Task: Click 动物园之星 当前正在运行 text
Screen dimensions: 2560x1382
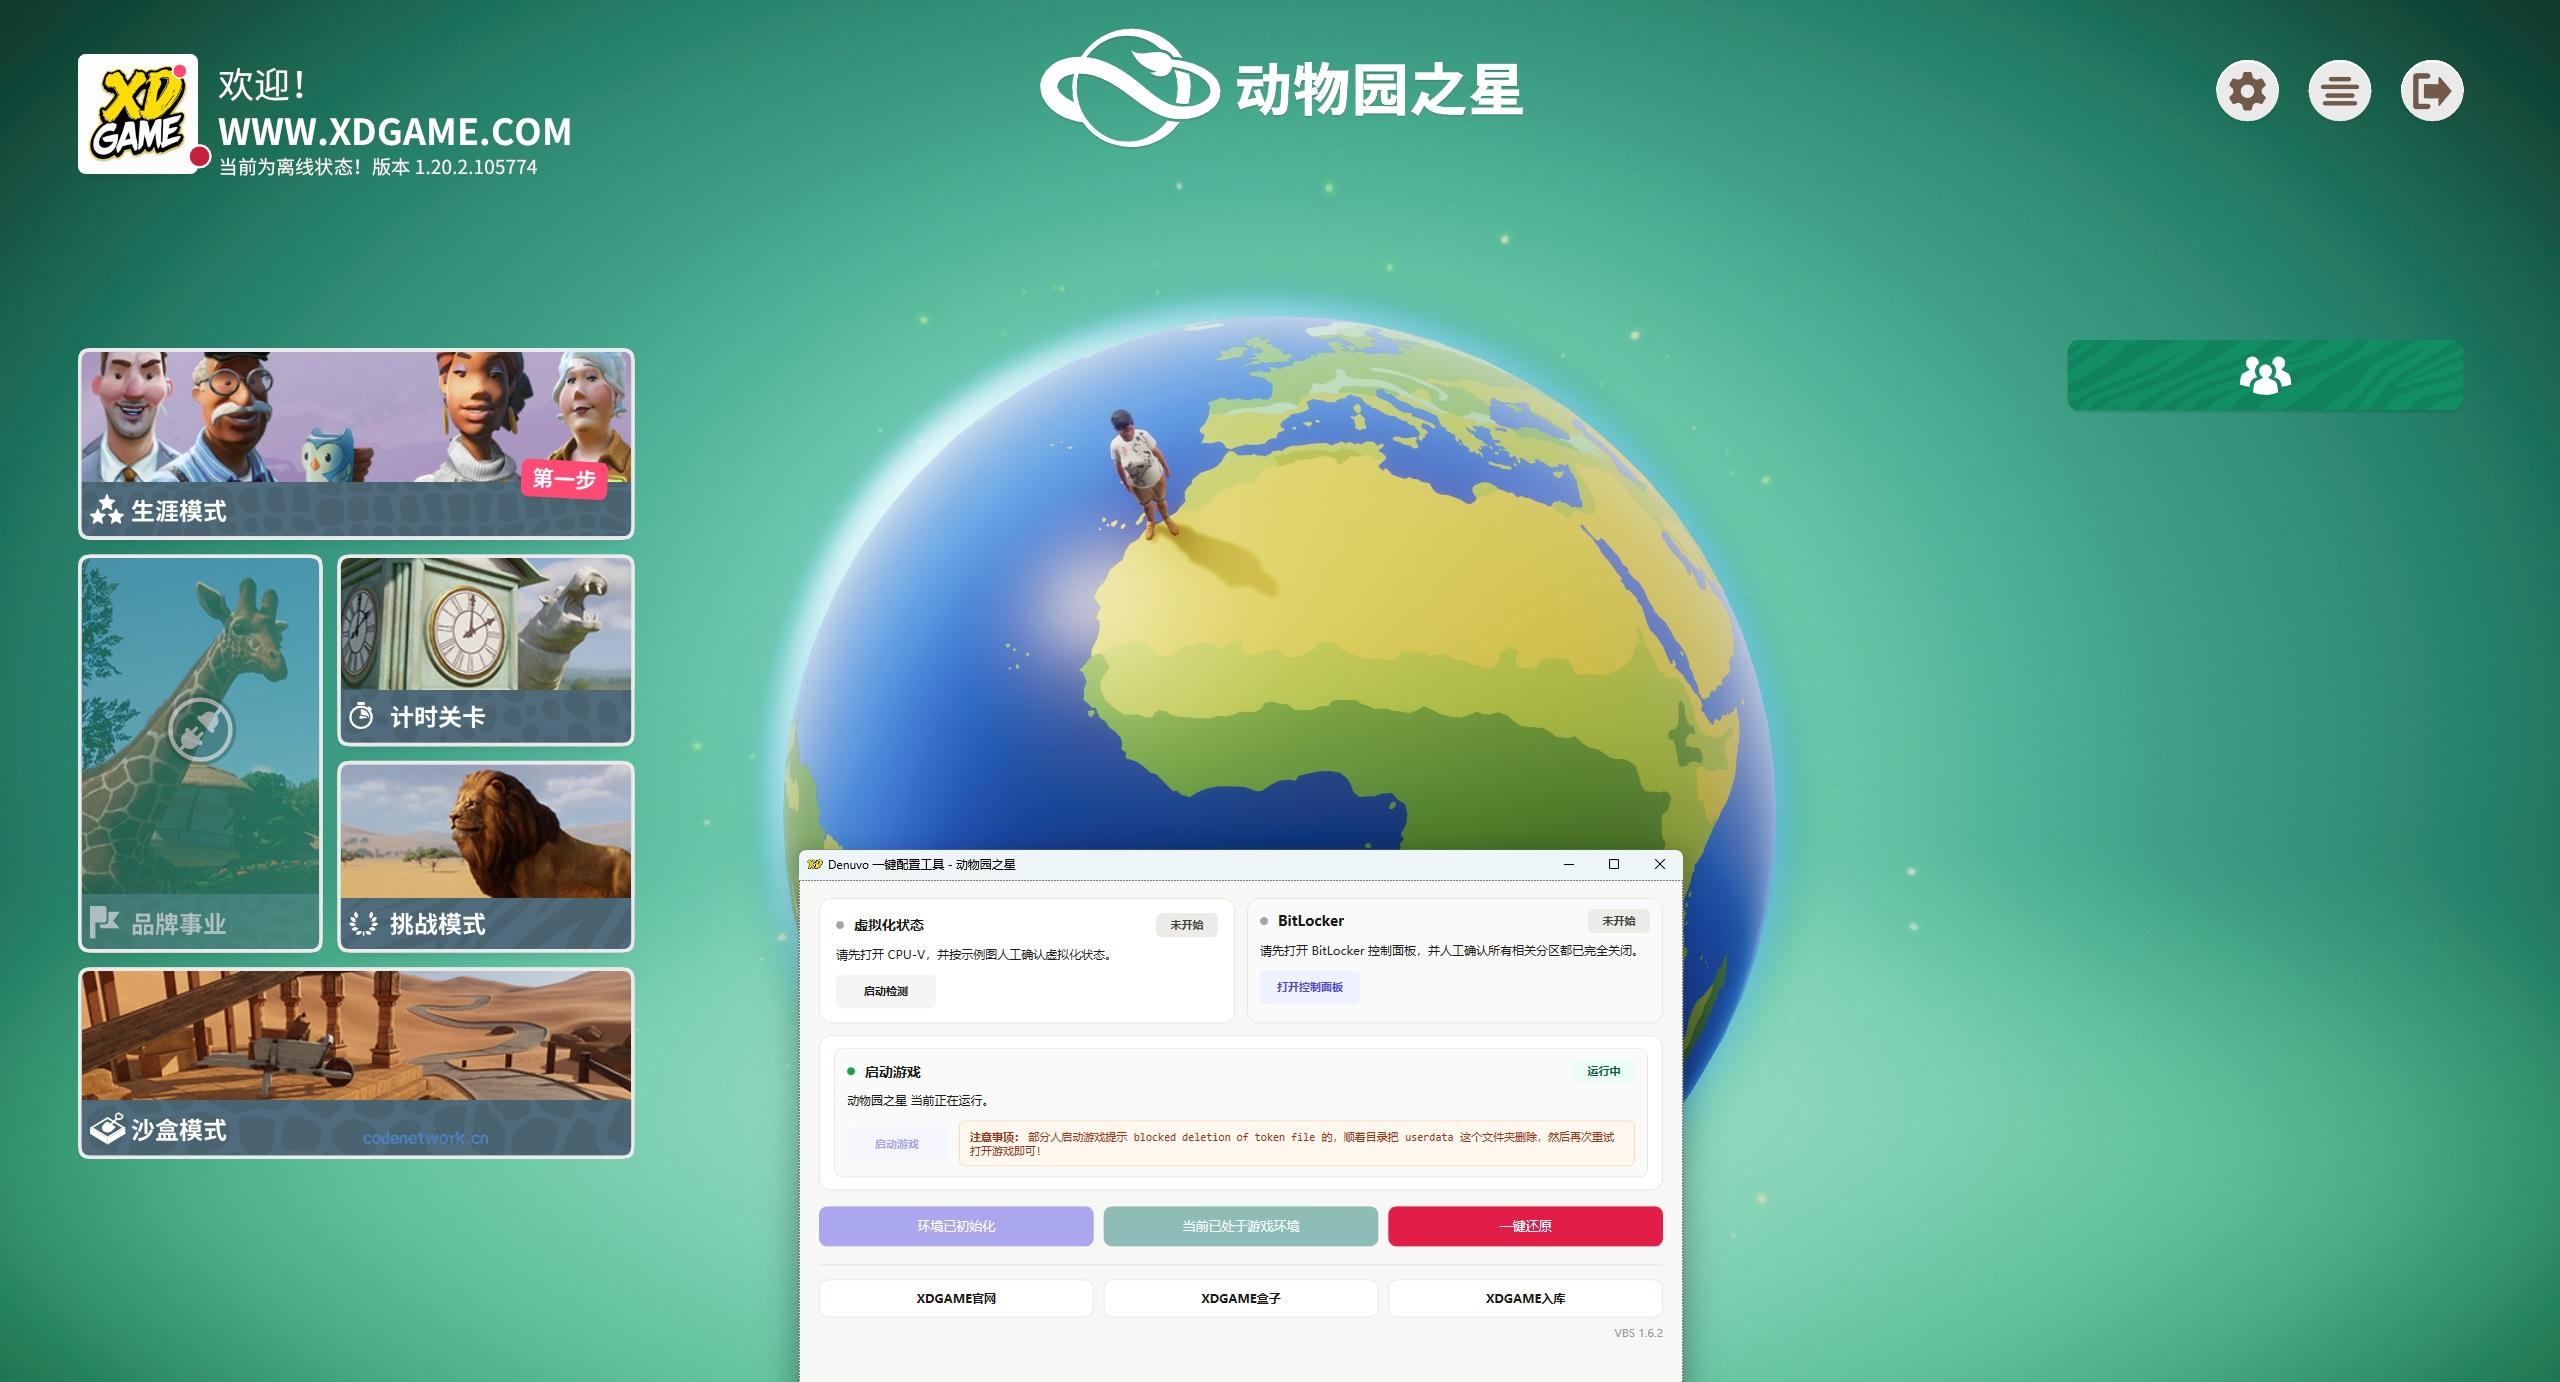Action: [918, 1101]
